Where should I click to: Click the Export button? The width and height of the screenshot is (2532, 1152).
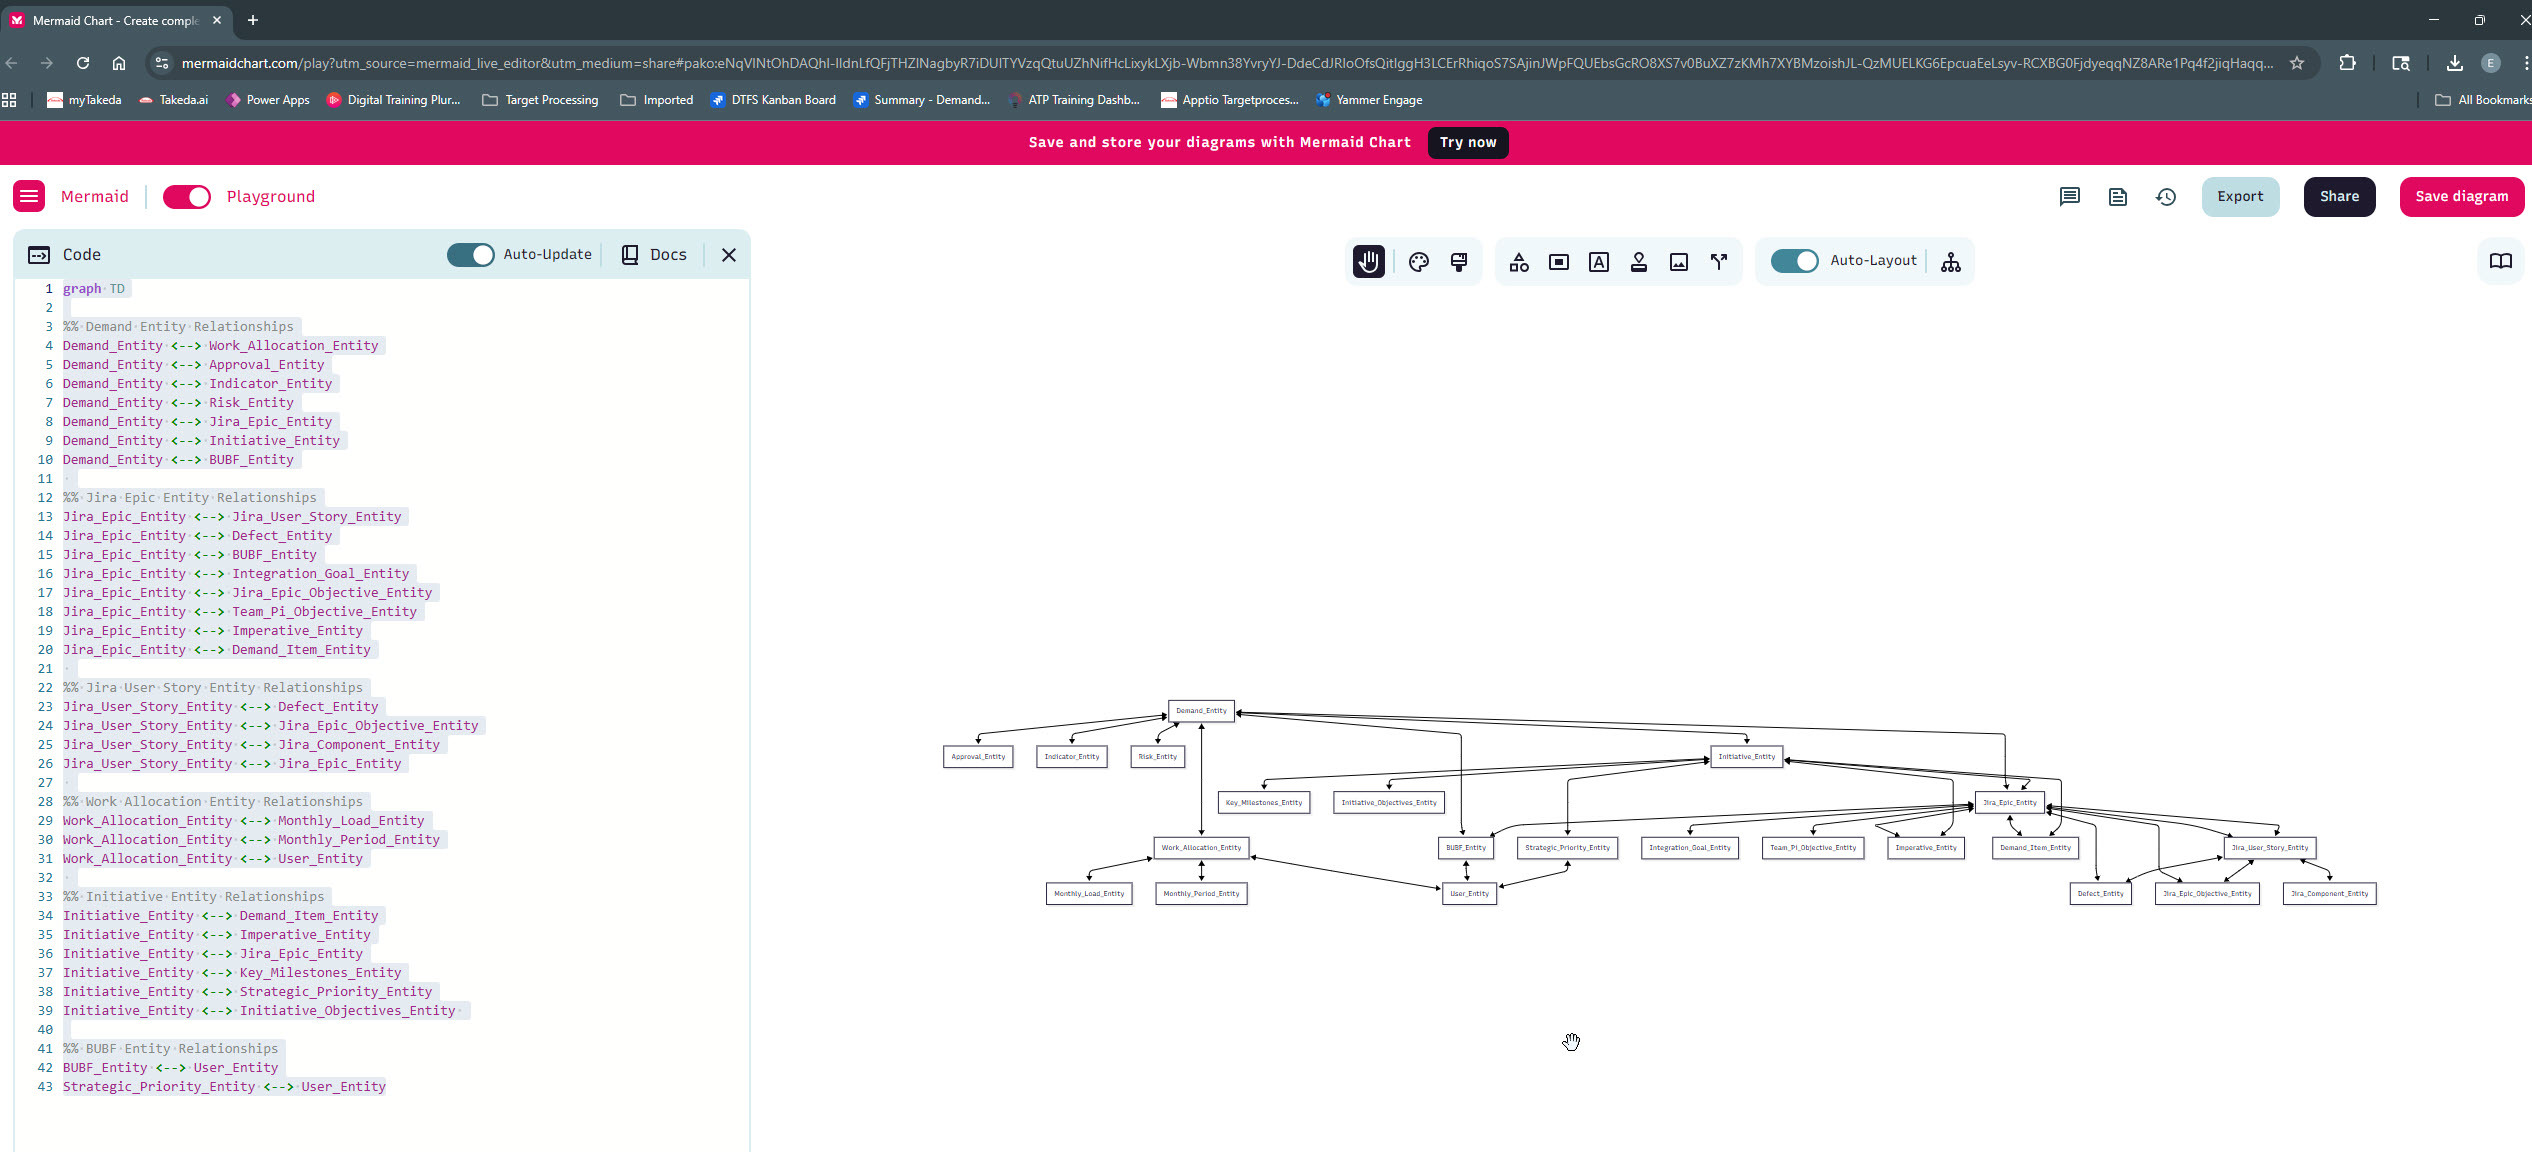pos(2240,197)
